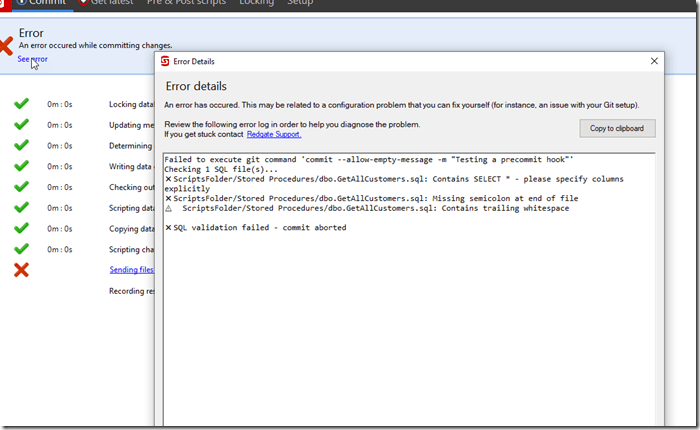This screenshot has width=700, height=430.
Task: Close the Error Details dialog
Action: [x=654, y=62]
